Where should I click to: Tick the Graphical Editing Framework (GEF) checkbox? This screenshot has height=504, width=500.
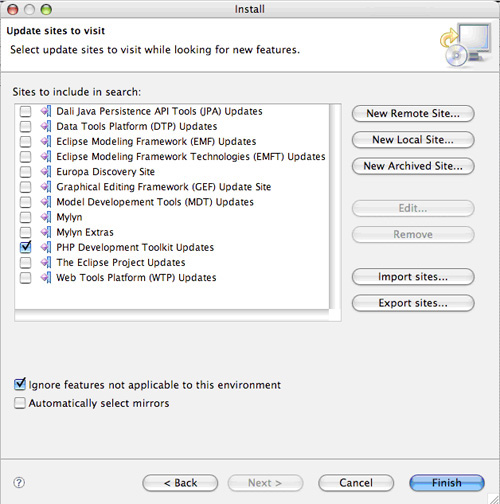click(25, 187)
